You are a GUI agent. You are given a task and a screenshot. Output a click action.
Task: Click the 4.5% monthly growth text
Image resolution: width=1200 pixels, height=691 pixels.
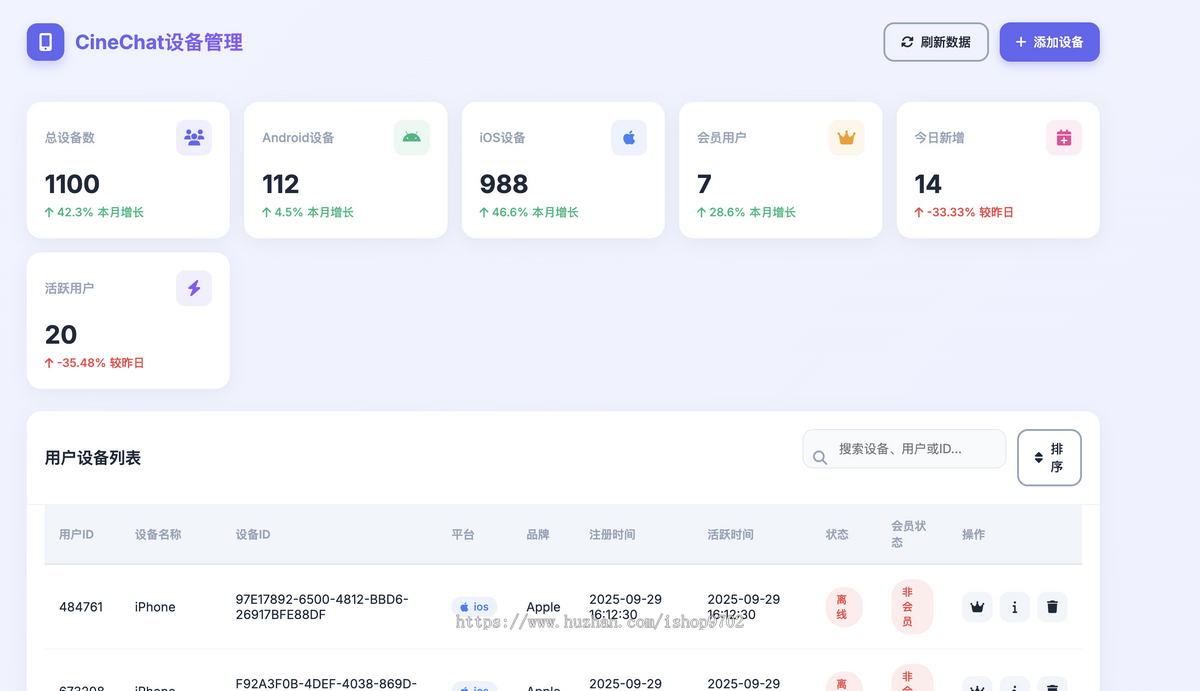click(308, 212)
